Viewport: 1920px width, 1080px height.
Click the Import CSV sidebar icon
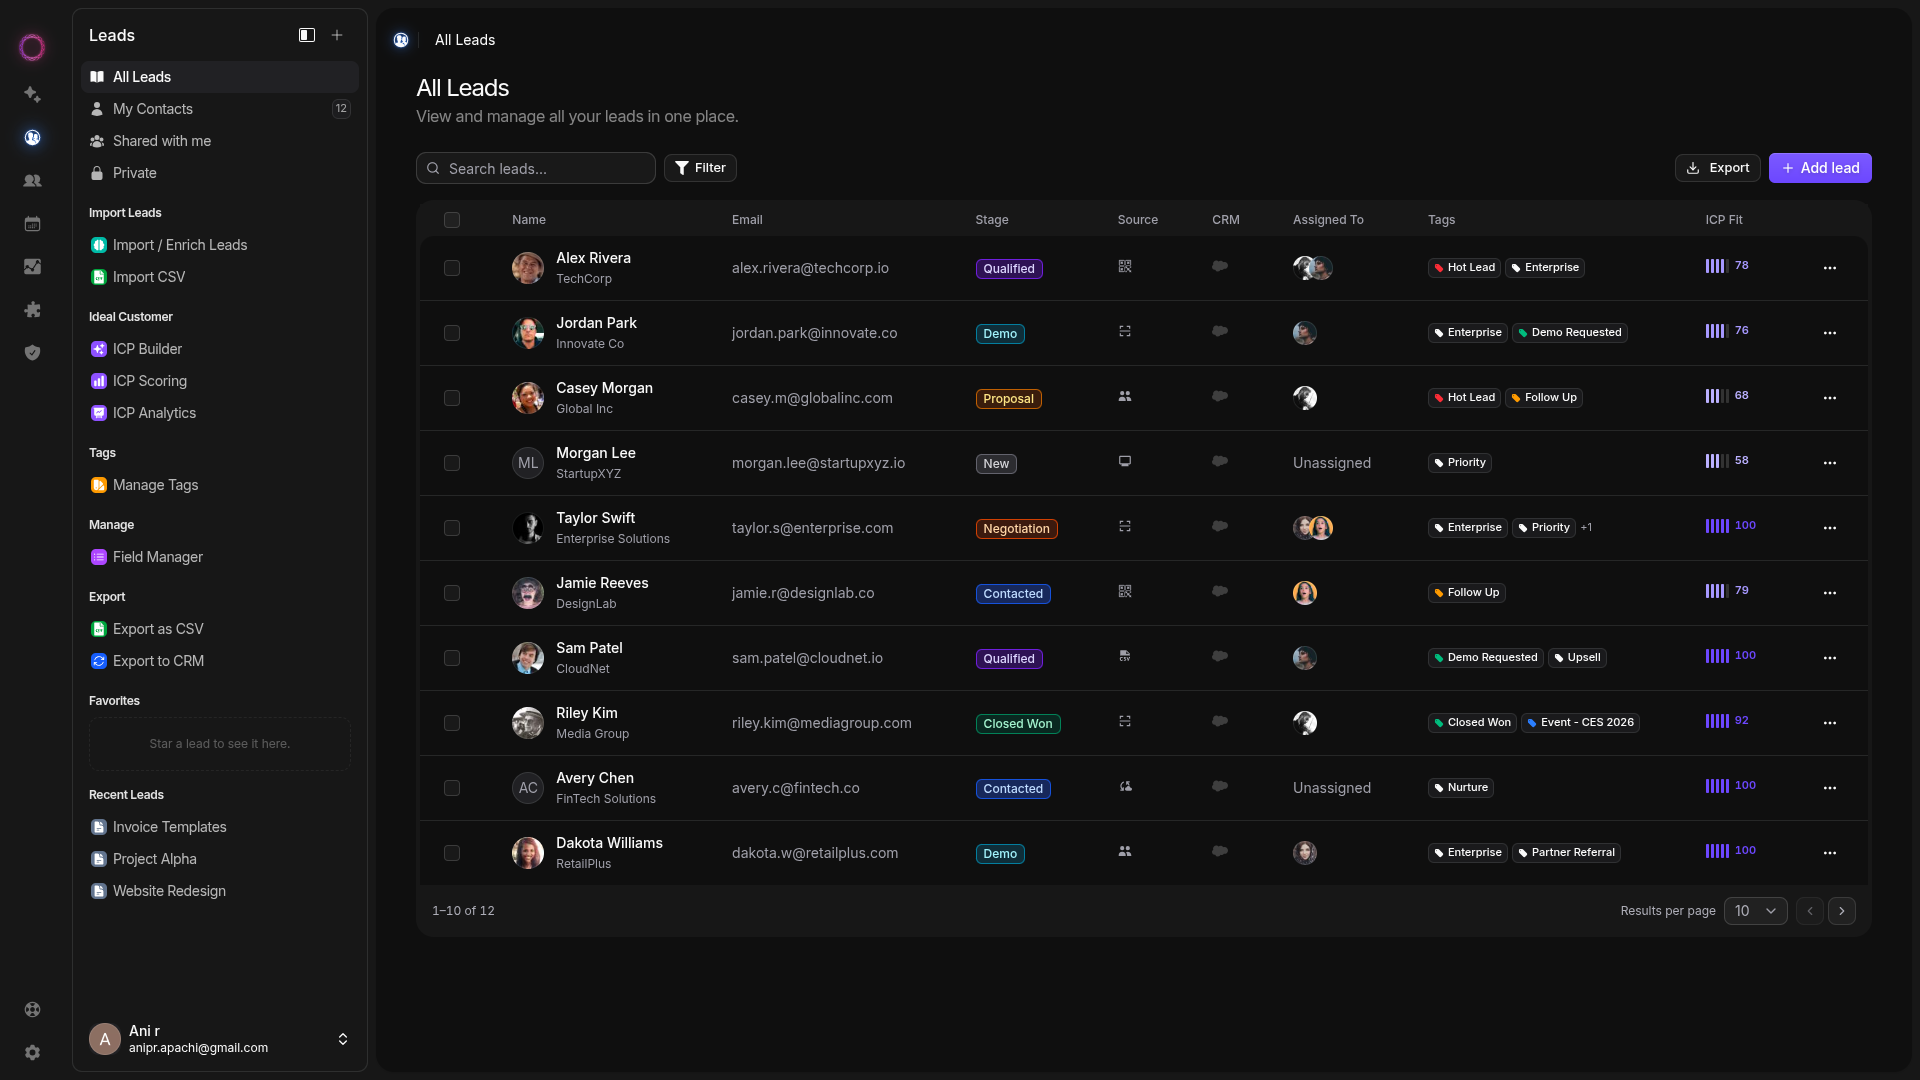(x=98, y=277)
